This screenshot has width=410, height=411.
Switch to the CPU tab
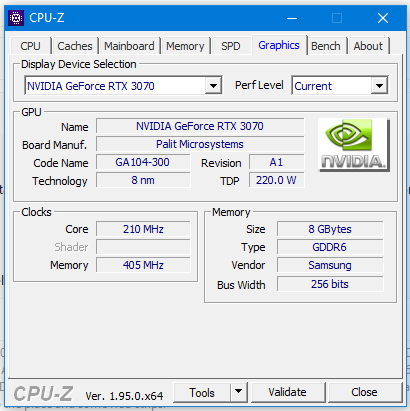(x=30, y=46)
